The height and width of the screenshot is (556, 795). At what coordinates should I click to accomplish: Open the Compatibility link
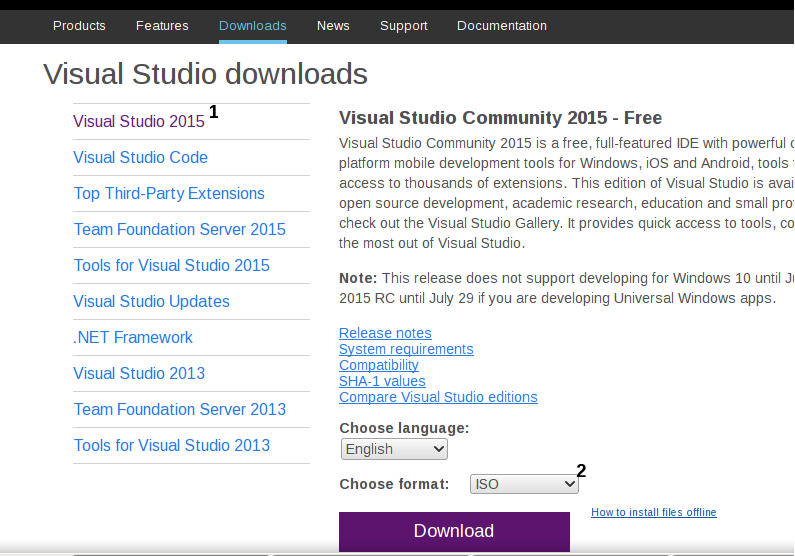(379, 365)
